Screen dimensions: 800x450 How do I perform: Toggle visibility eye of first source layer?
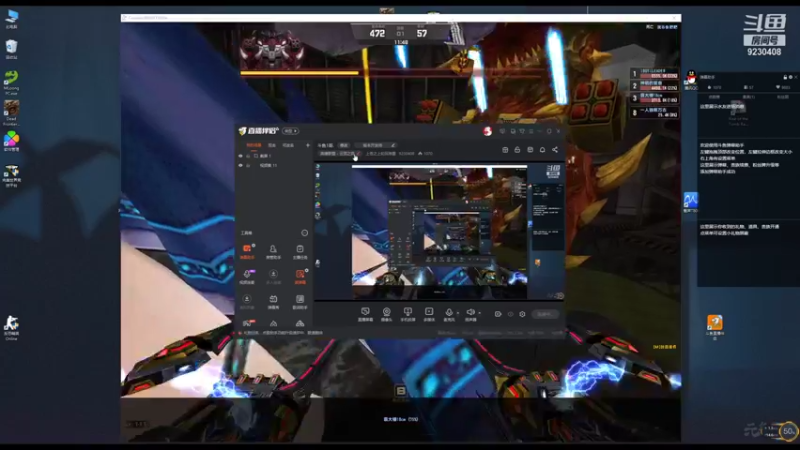(241, 156)
